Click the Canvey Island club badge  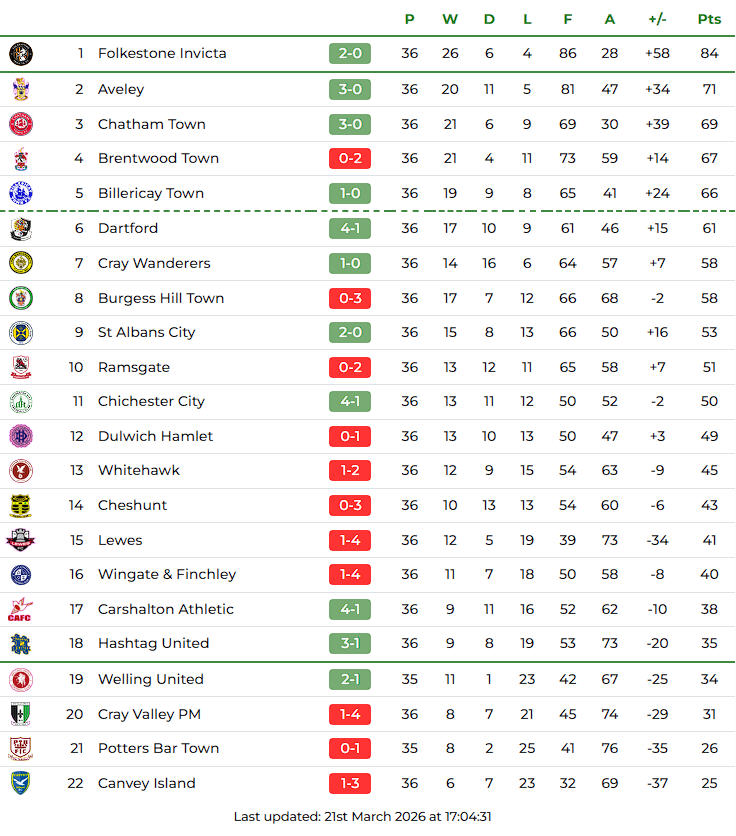point(21,783)
